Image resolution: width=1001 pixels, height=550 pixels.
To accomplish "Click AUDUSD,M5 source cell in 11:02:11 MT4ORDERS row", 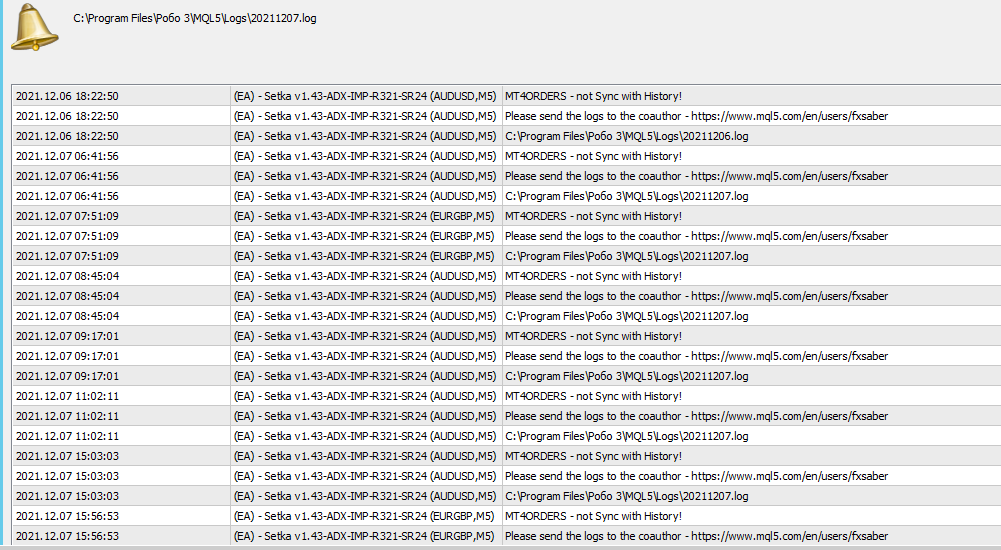I will pos(365,396).
